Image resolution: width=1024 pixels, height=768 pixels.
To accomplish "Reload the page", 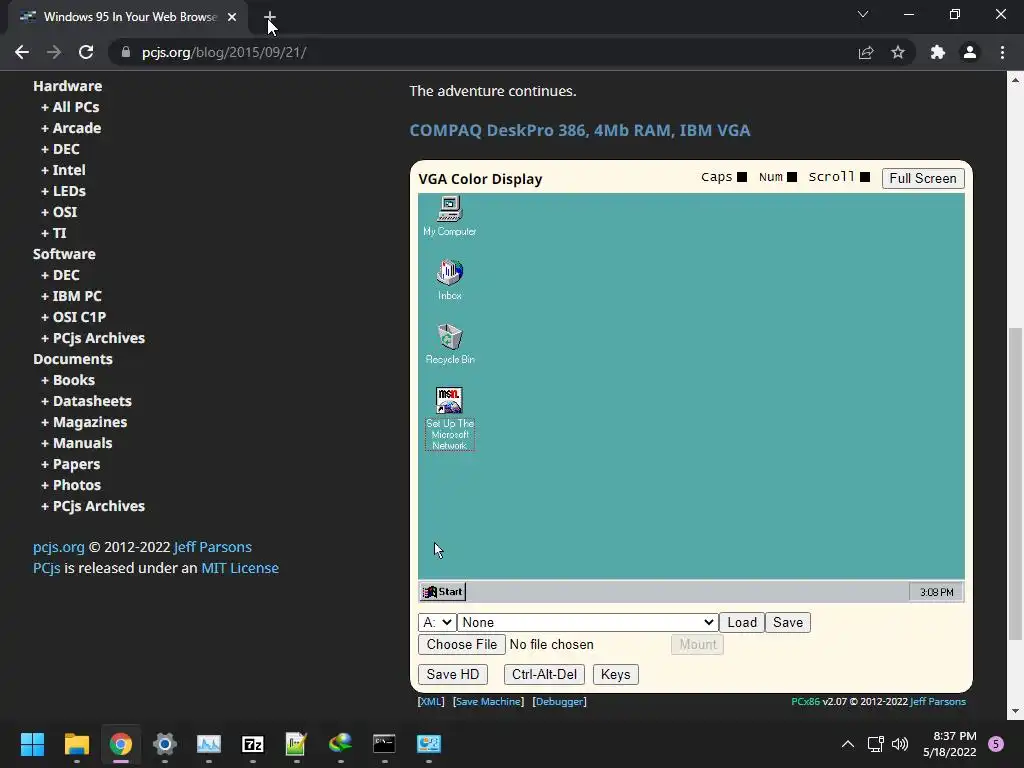I will [86, 52].
